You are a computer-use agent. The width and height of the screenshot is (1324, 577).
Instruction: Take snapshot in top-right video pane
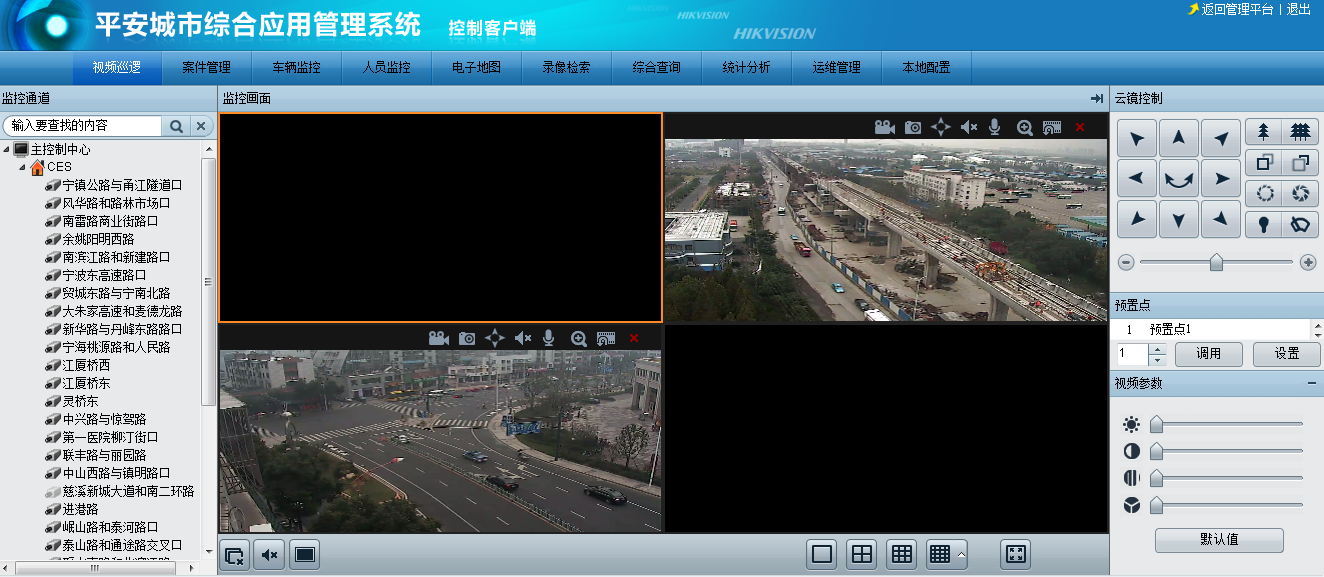click(913, 127)
